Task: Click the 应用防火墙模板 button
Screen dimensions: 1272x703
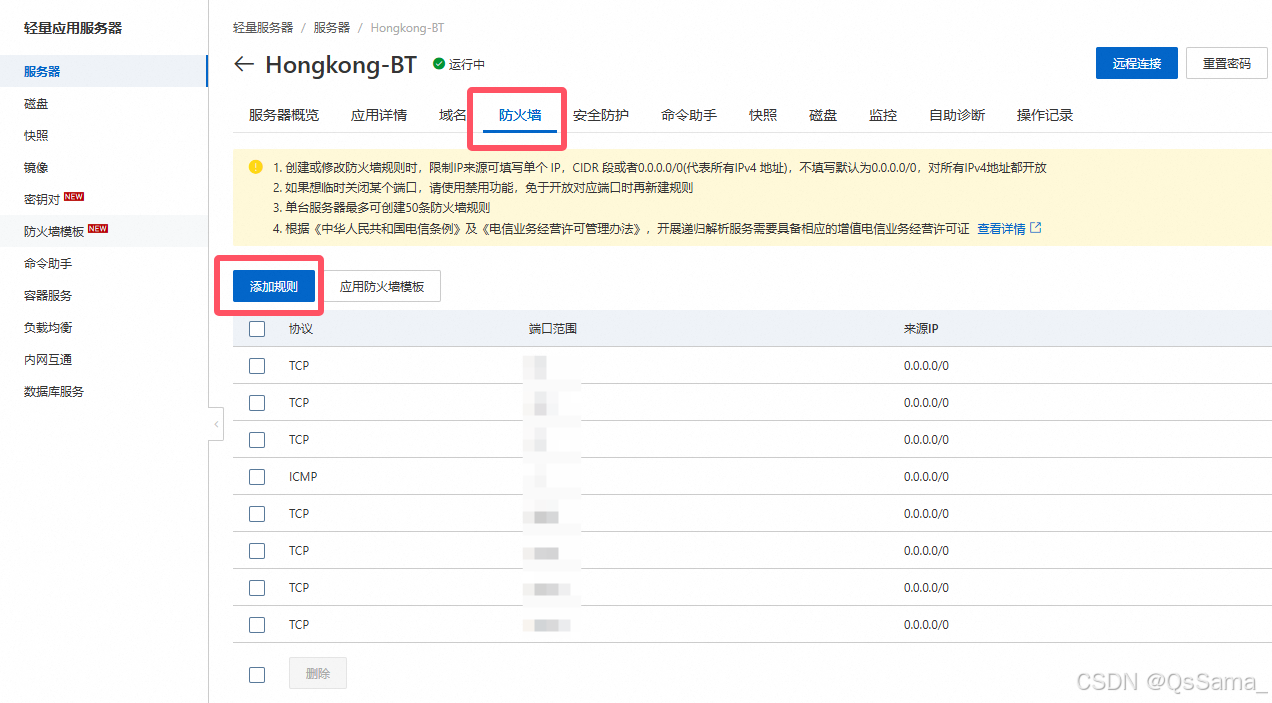Action: coord(382,285)
